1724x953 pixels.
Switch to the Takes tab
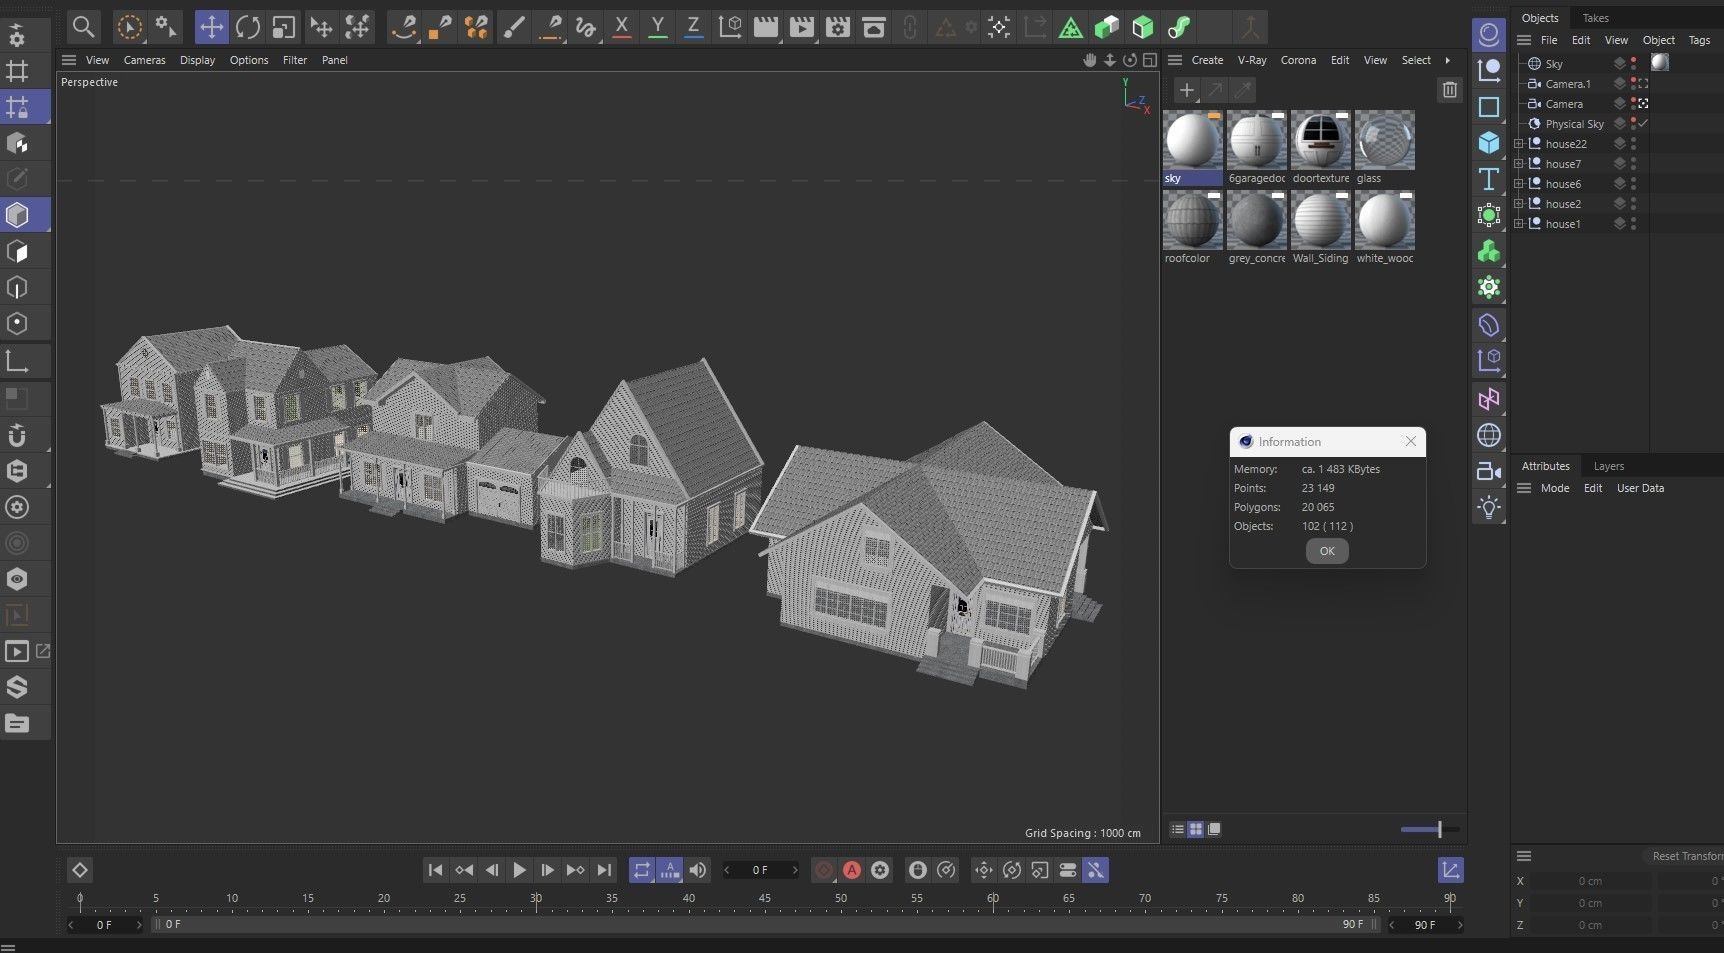click(1596, 18)
